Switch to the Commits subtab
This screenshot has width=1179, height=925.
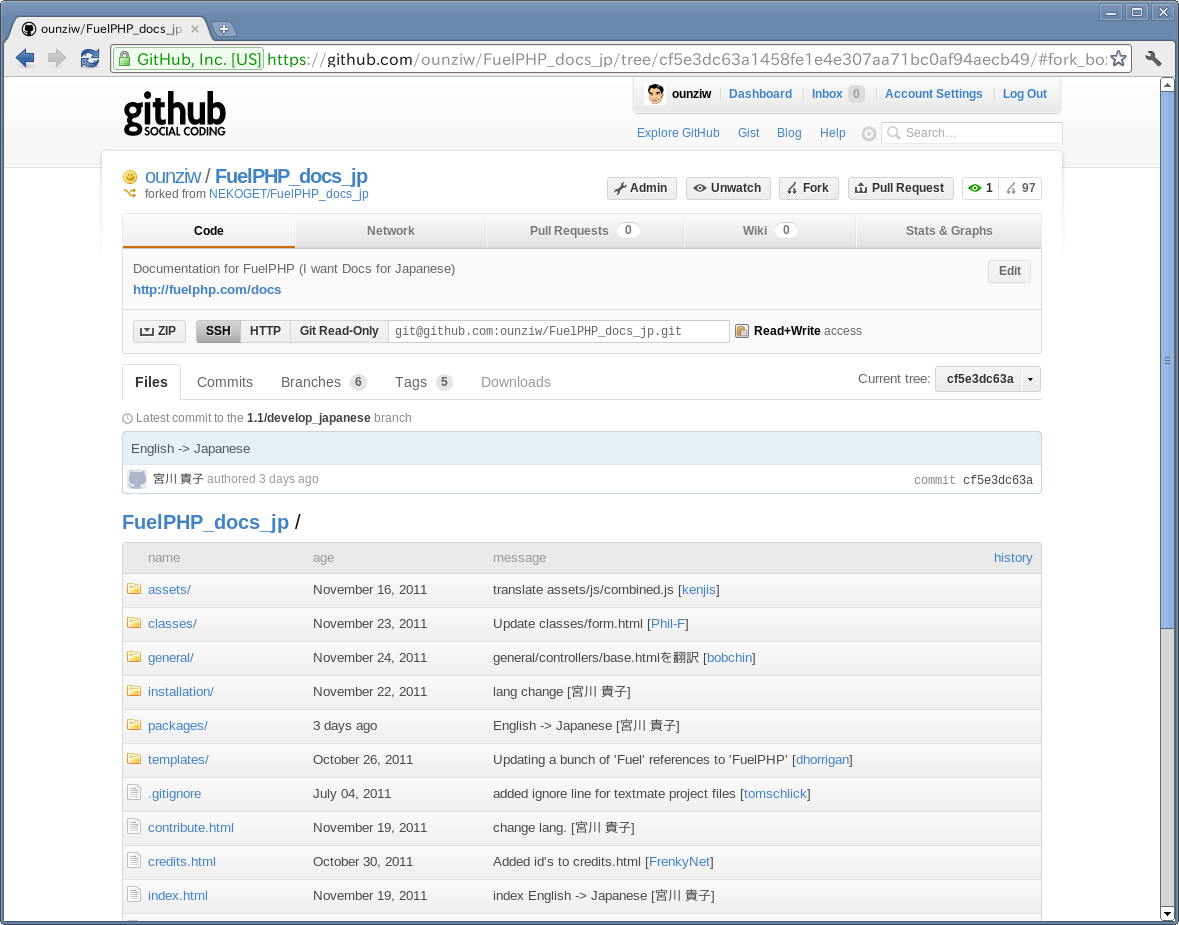(x=225, y=382)
